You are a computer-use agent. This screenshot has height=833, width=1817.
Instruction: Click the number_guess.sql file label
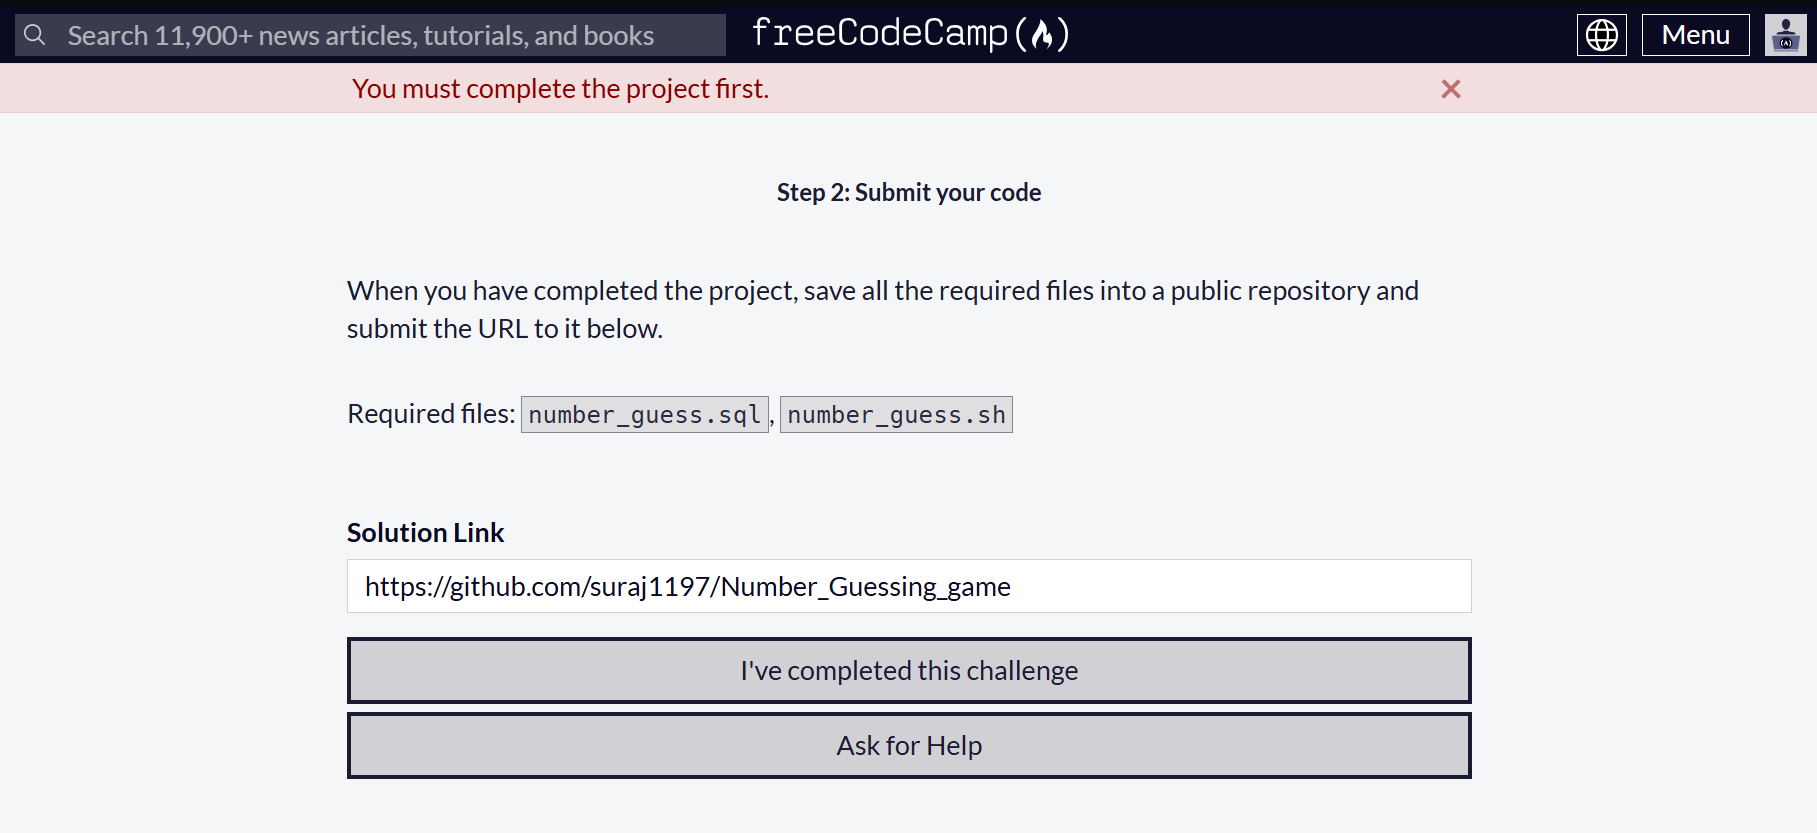[644, 414]
